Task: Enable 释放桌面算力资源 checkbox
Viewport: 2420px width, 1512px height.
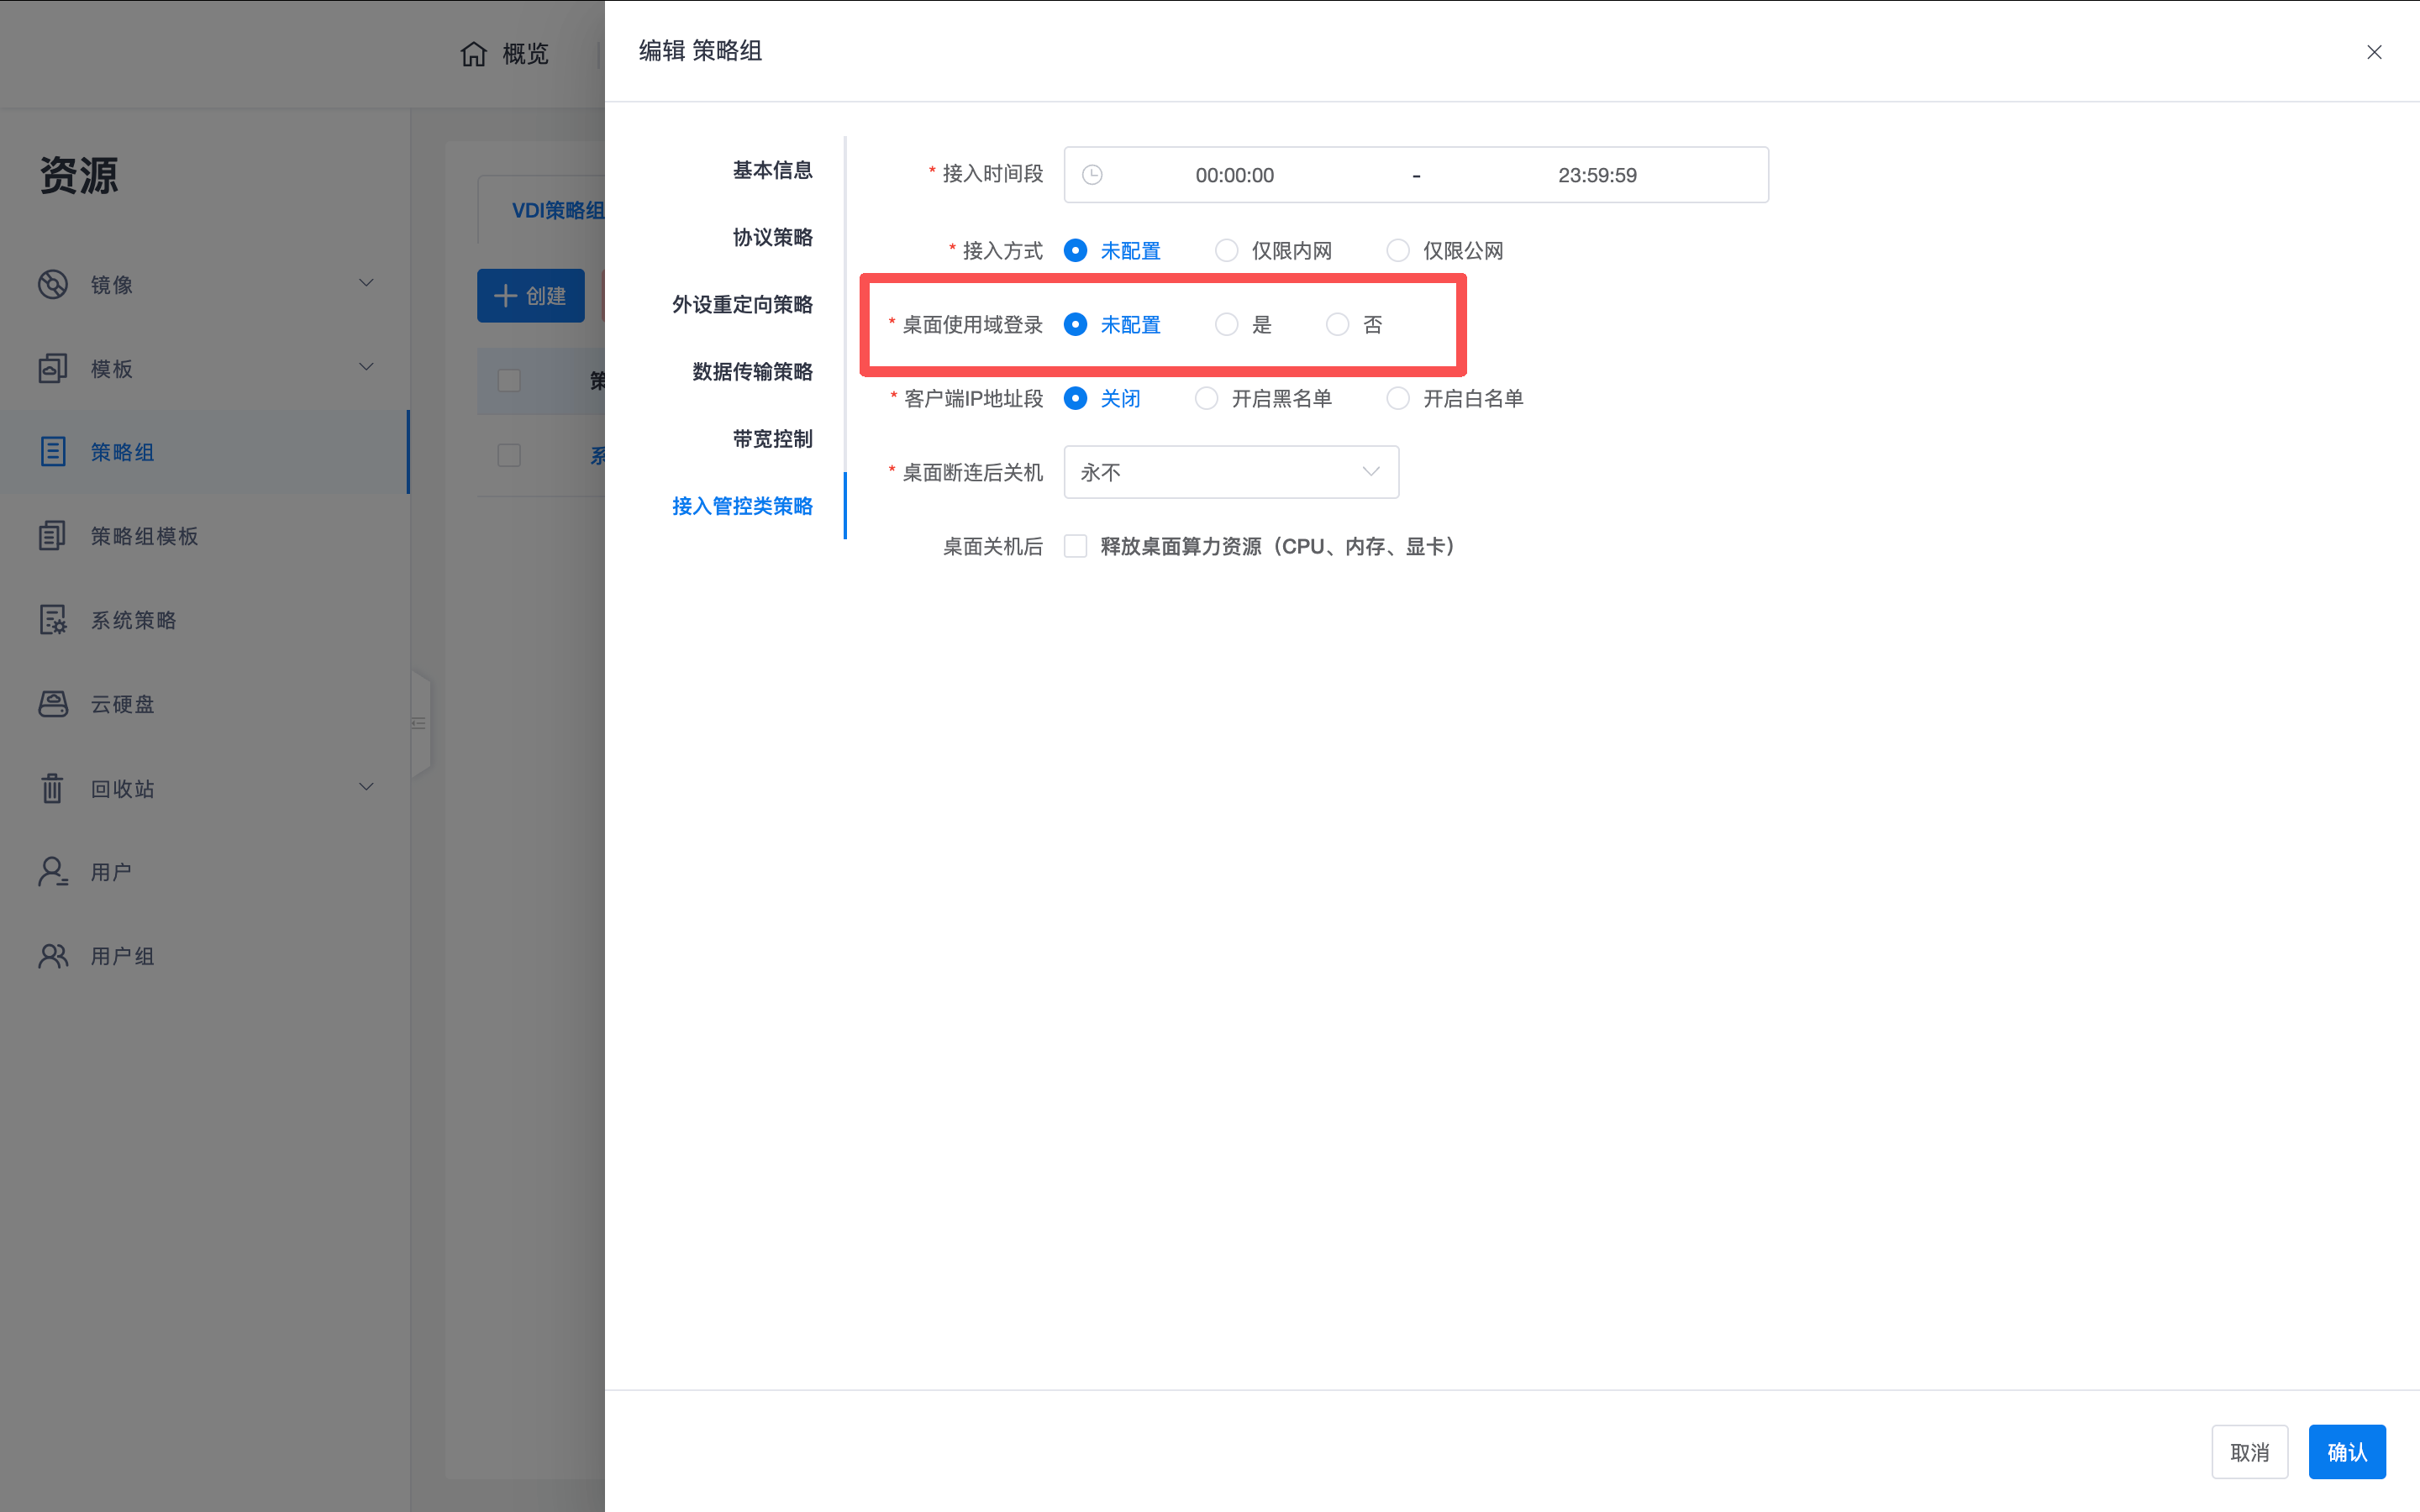Action: click(x=1075, y=546)
